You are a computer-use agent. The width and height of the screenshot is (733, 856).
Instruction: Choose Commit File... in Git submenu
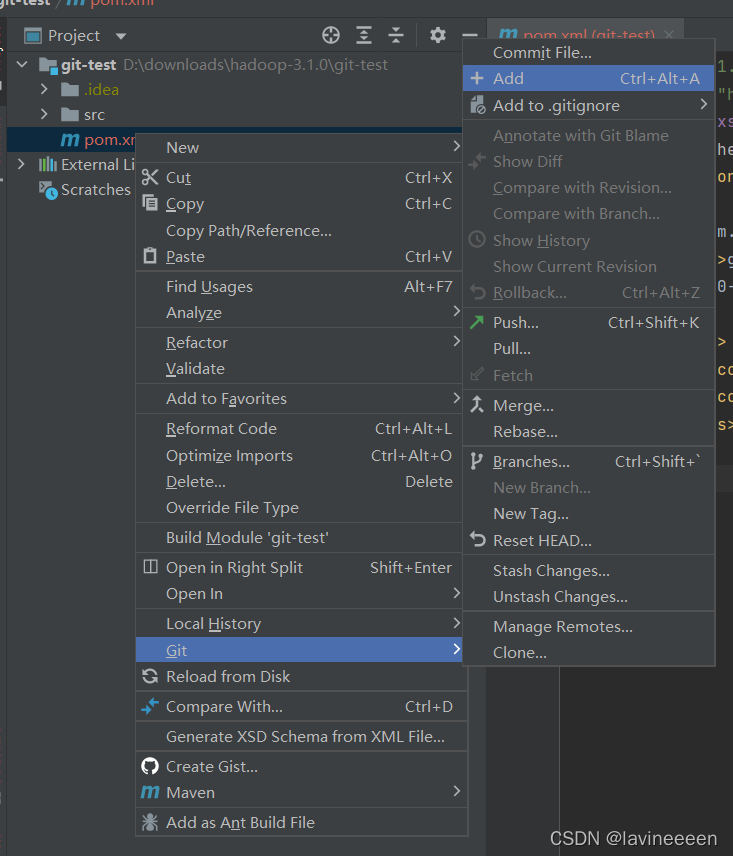588,53
